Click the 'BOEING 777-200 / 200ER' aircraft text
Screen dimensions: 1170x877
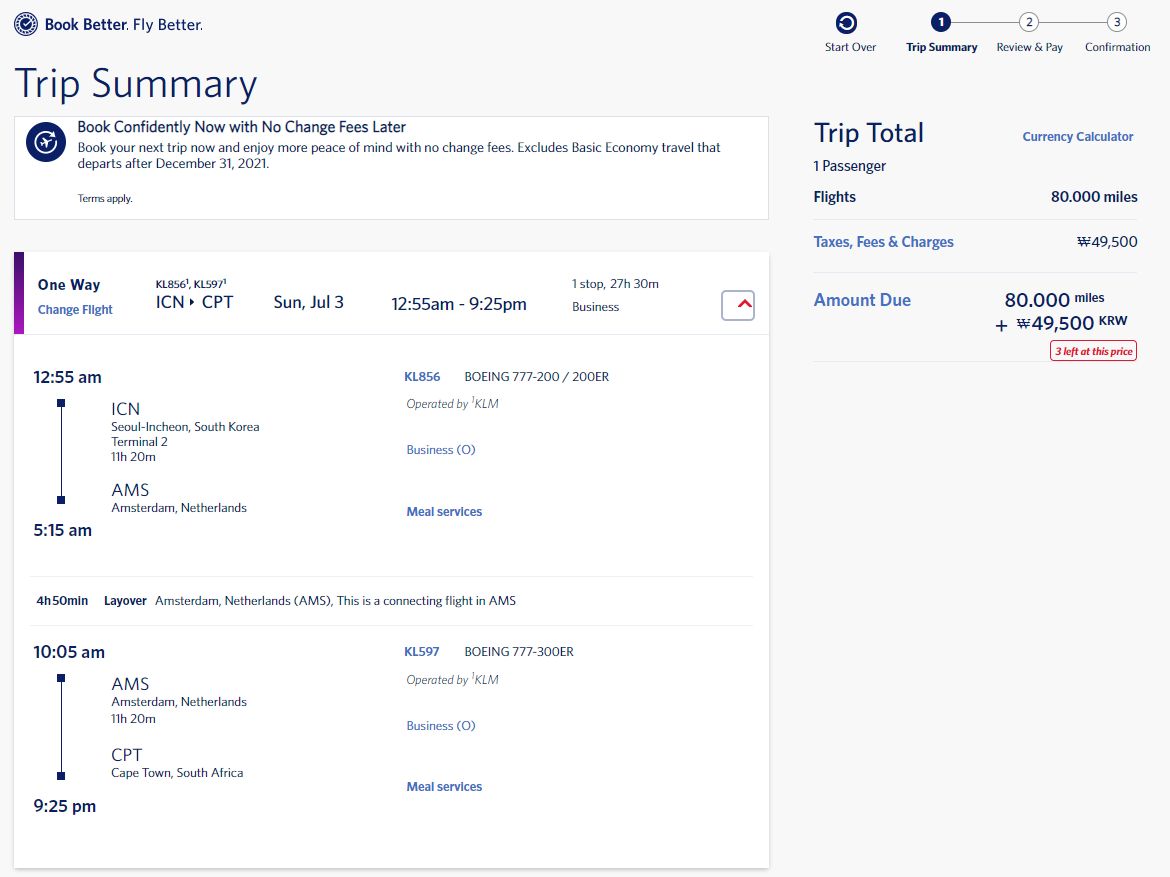click(x=536, y=377)
